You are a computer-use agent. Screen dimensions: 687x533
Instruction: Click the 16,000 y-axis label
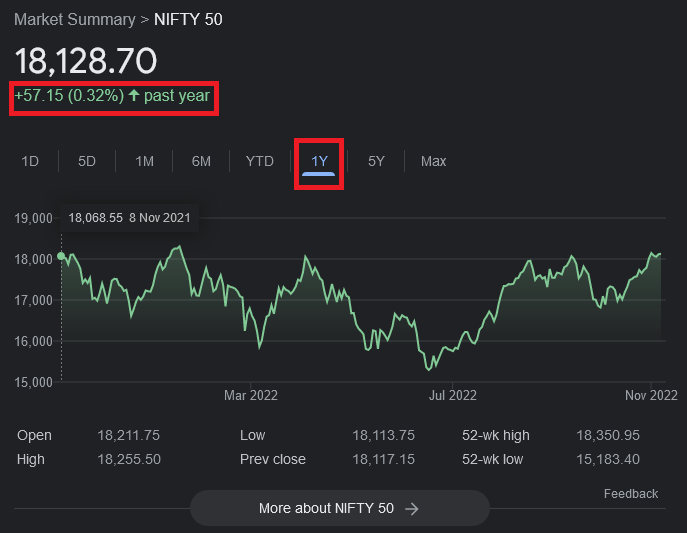point(33,341)
